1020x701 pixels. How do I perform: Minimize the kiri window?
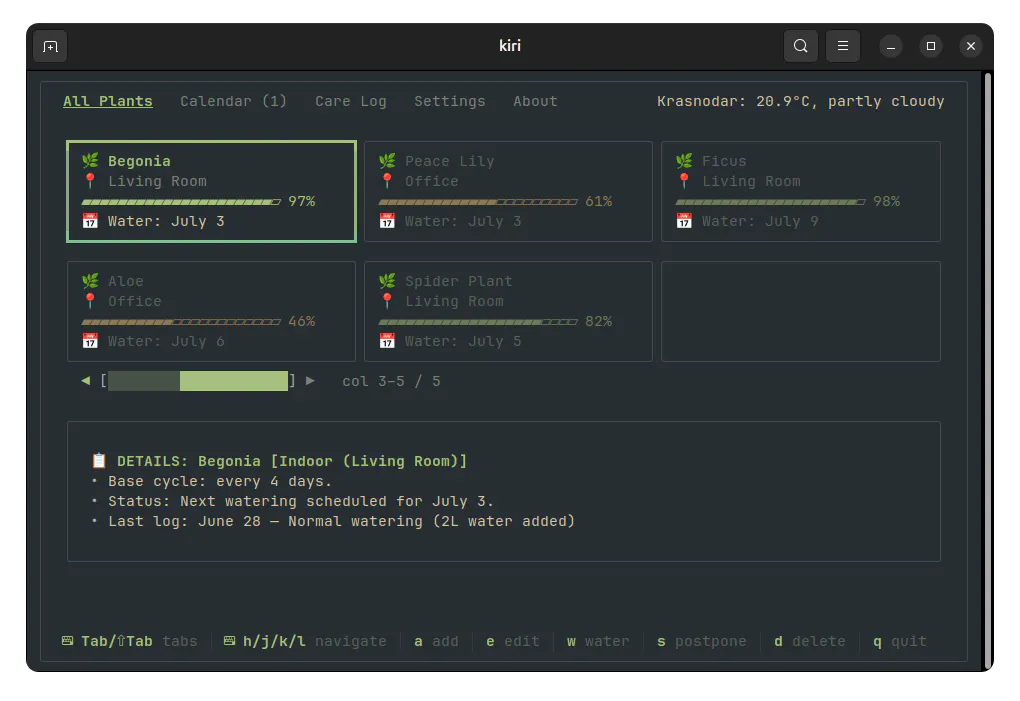891,46
